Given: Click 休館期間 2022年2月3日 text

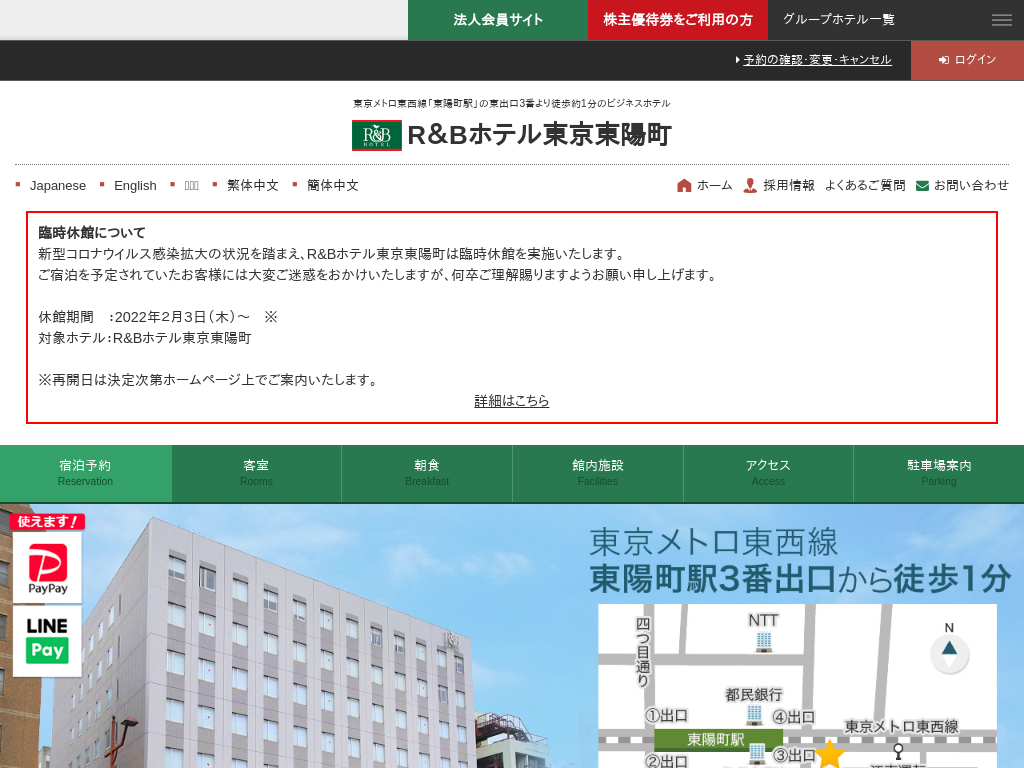Looking at the screenshot, I should pos(158,317).
